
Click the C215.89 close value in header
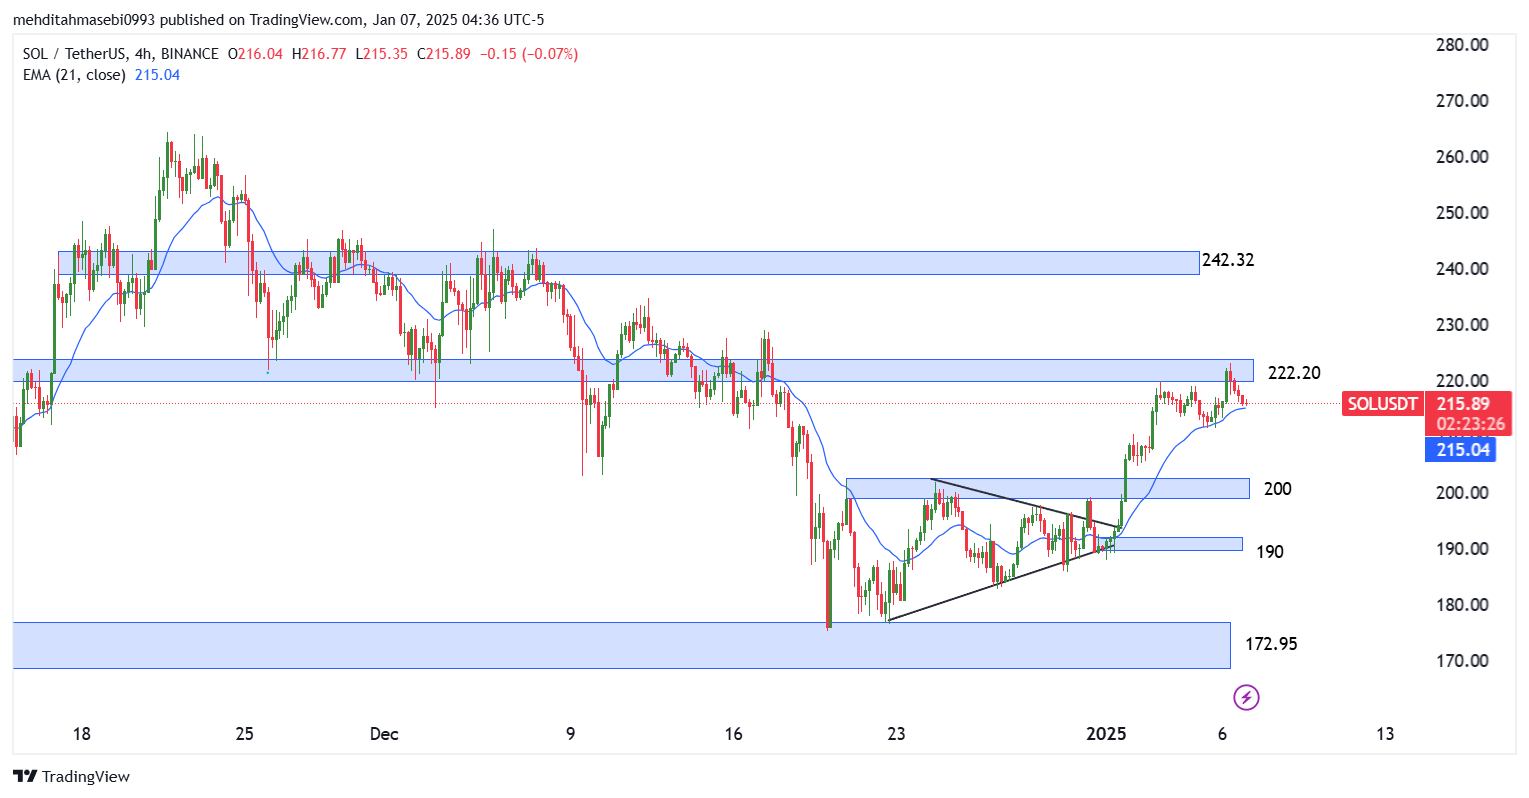[x=443, y=54]
